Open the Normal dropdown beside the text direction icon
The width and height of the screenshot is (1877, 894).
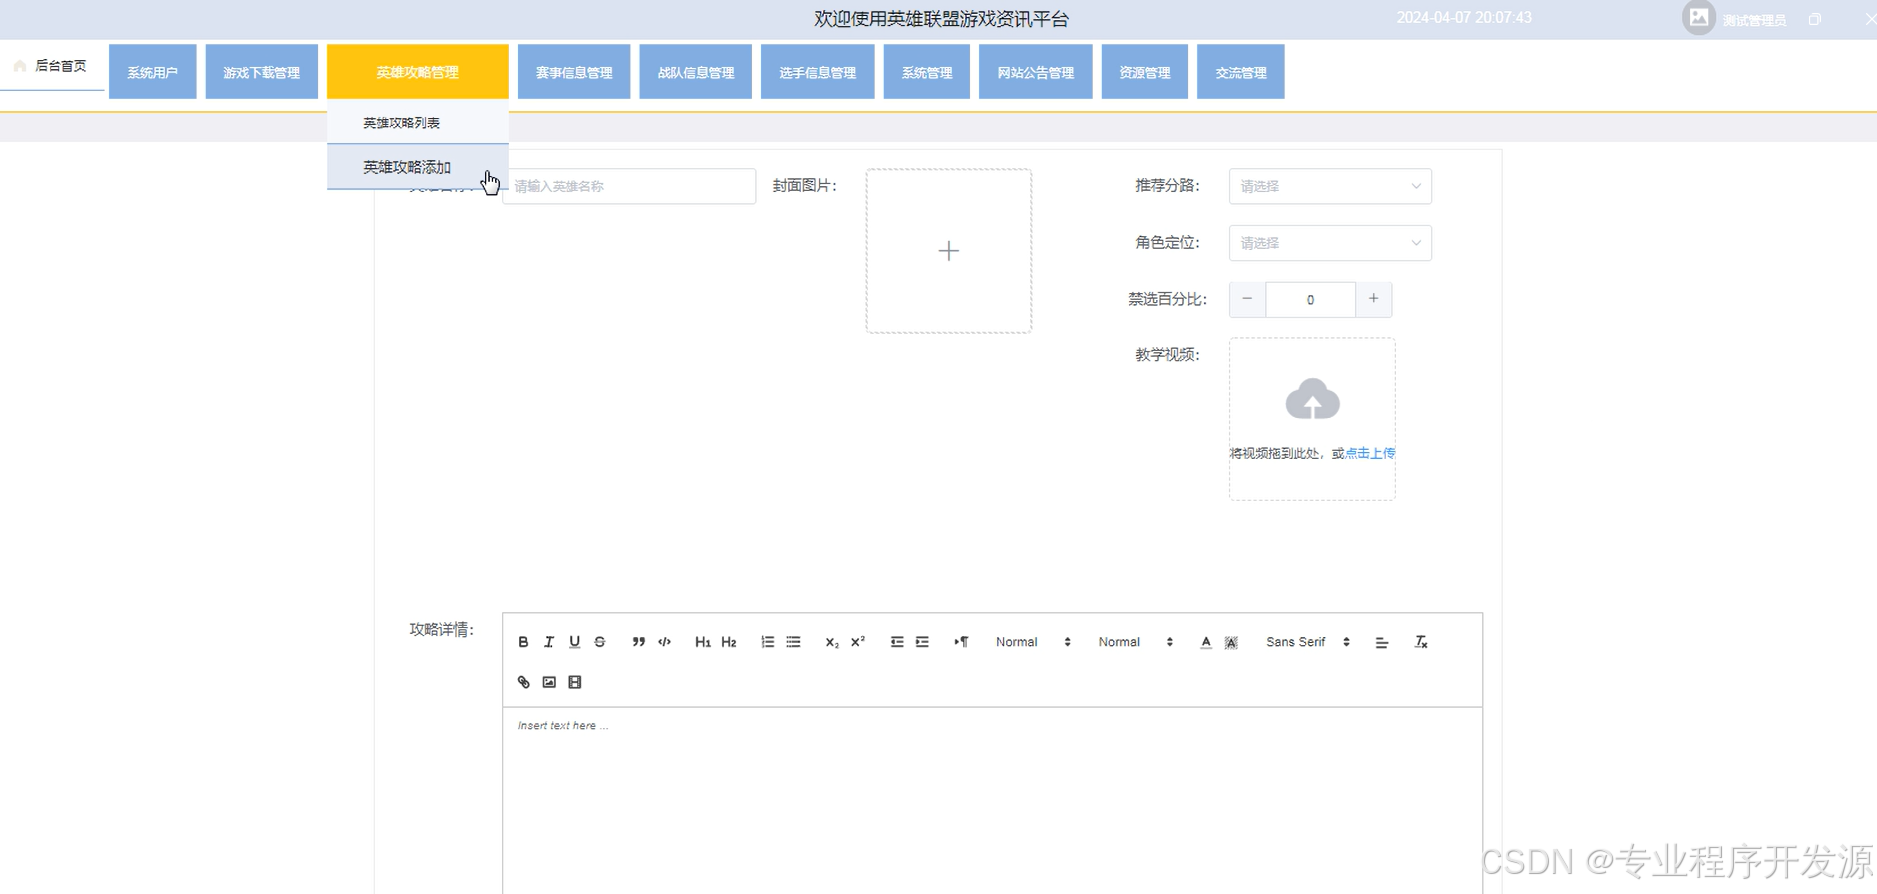click(1033, 642)
